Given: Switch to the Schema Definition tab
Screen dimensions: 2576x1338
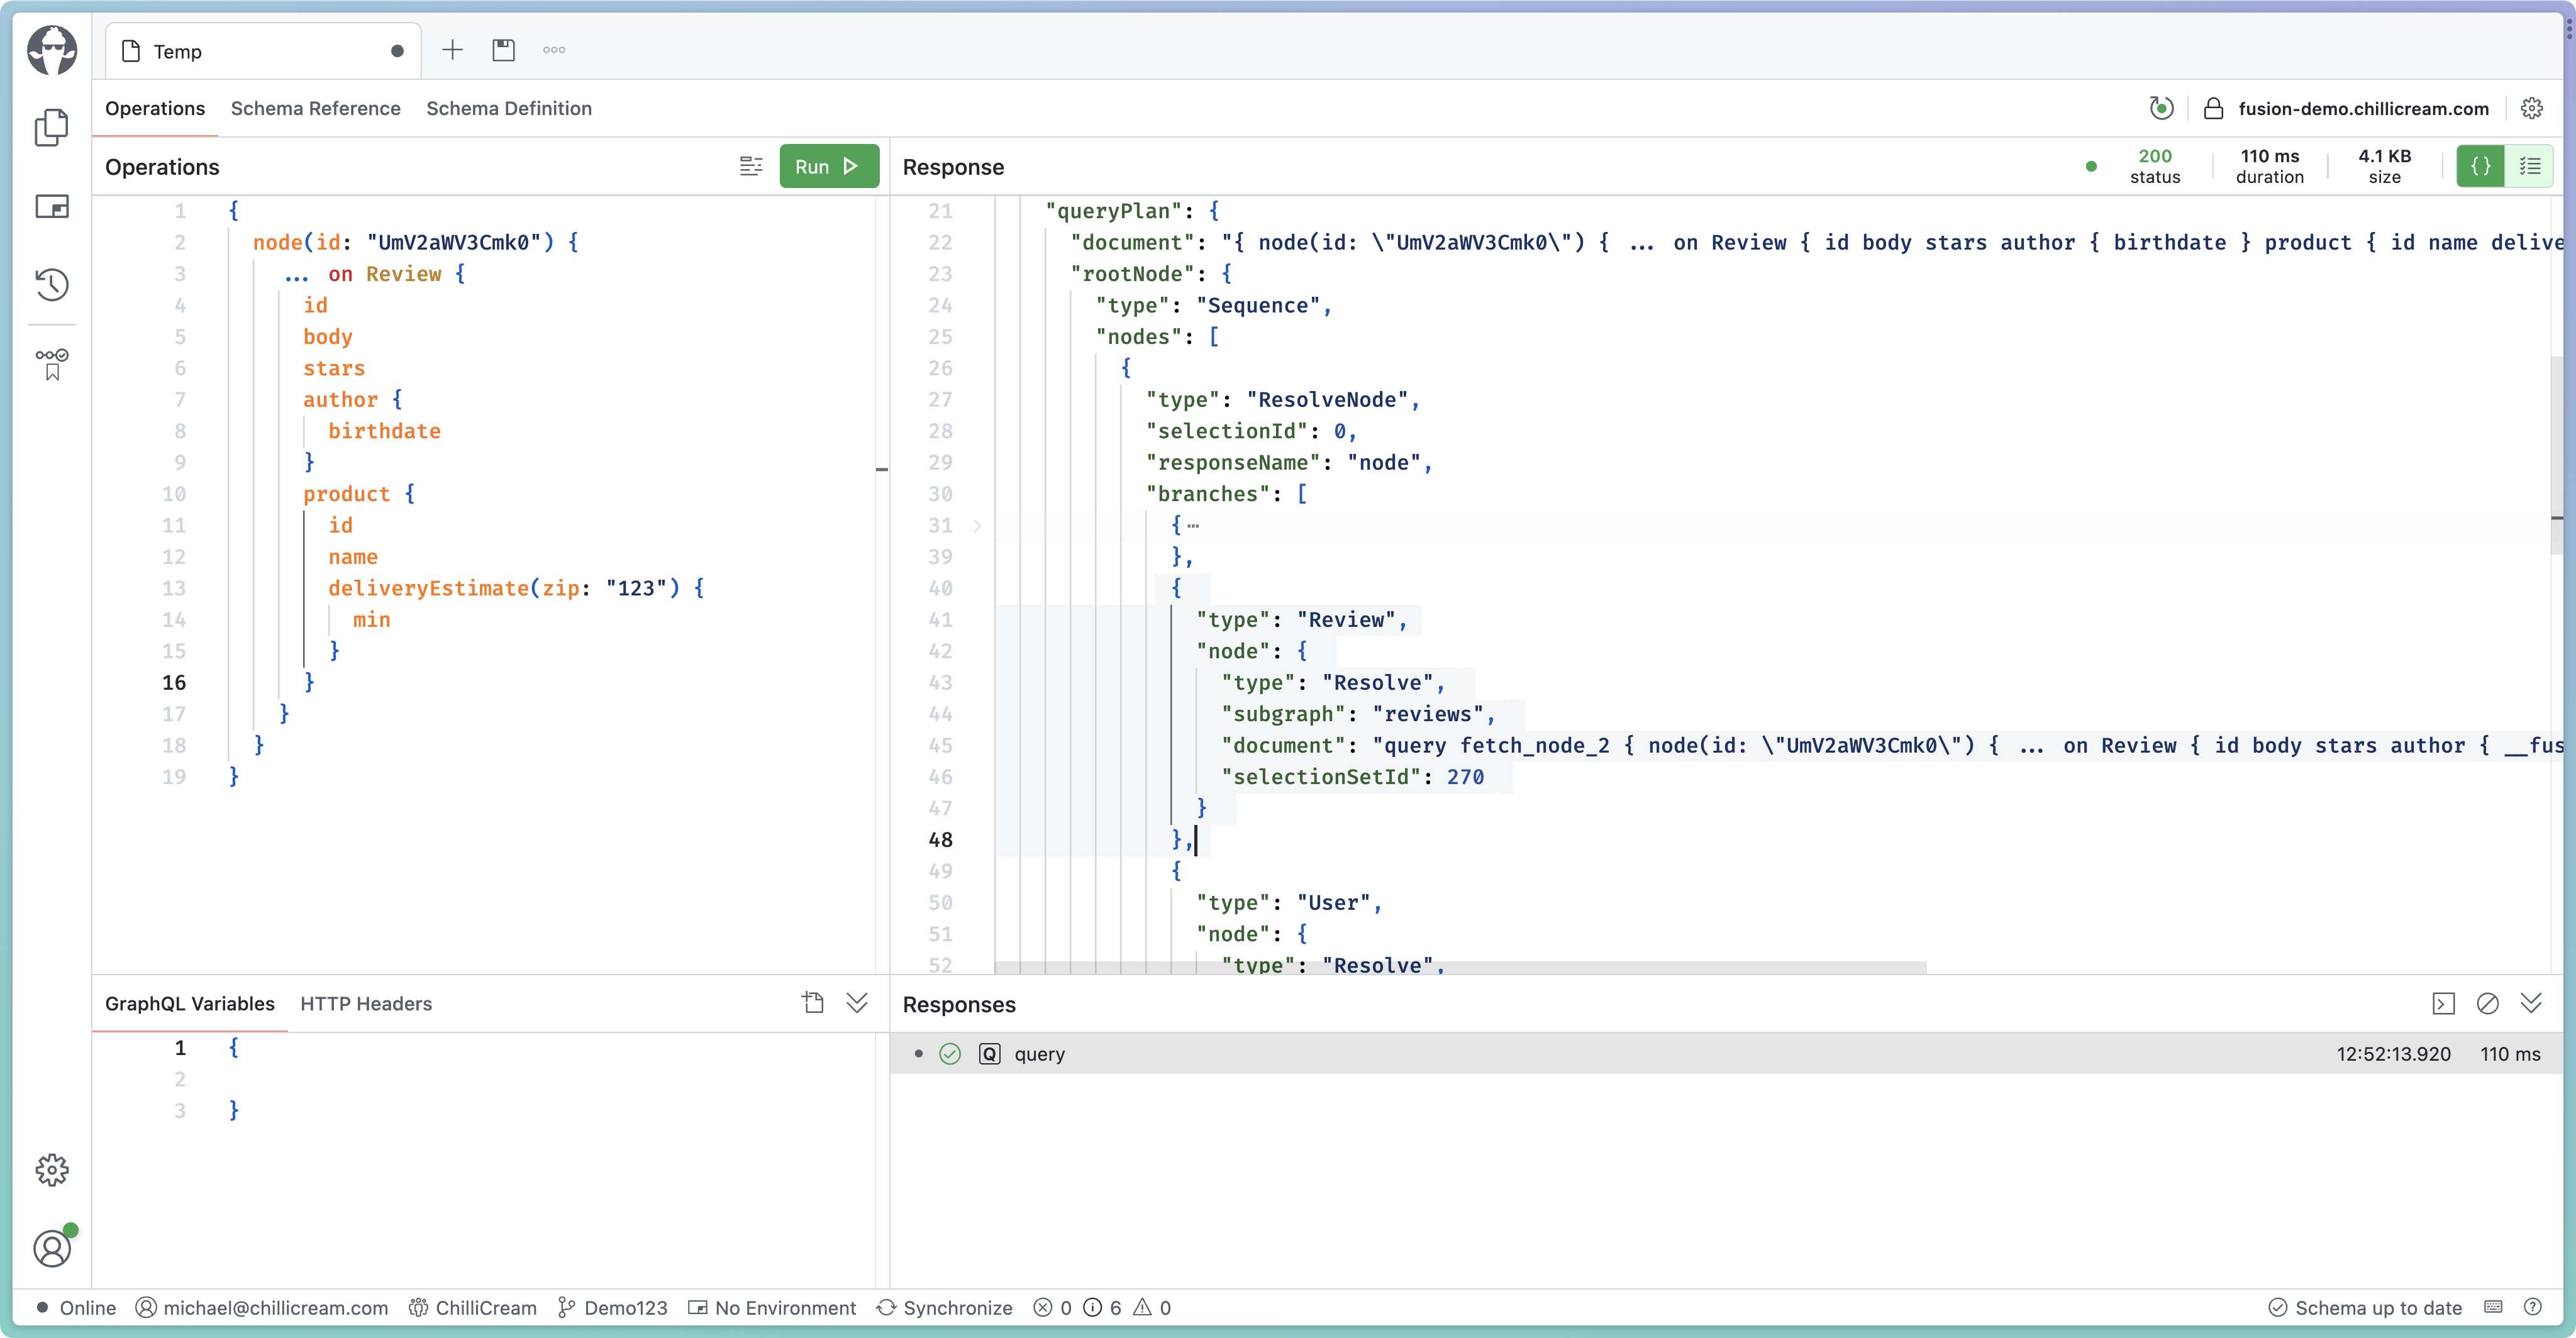Looking at the screenshot, I should click(509, 108).
